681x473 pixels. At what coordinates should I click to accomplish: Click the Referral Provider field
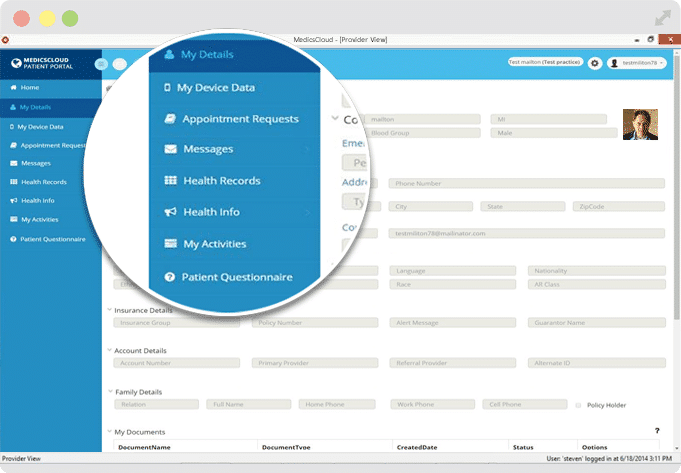point(453,363)
